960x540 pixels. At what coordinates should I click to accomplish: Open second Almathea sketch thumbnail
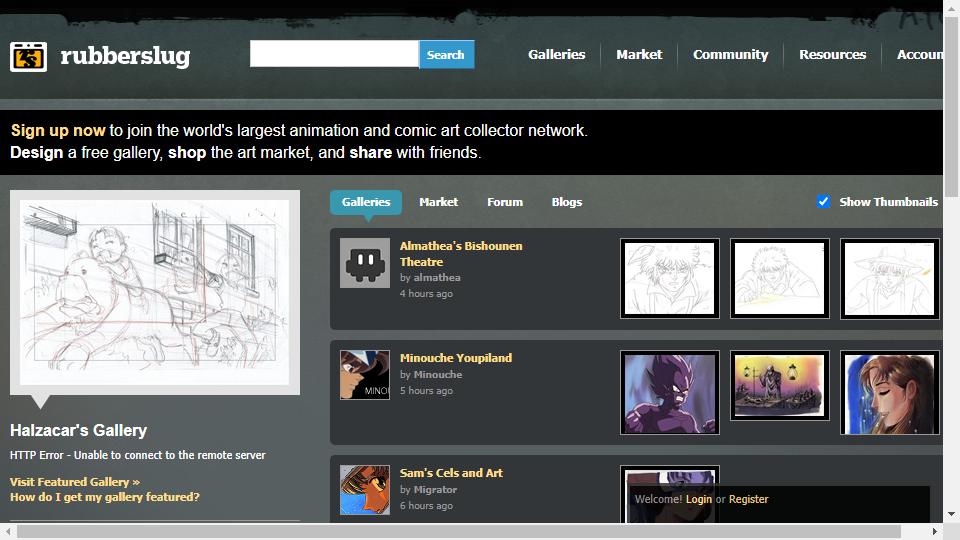click(780, 279)
